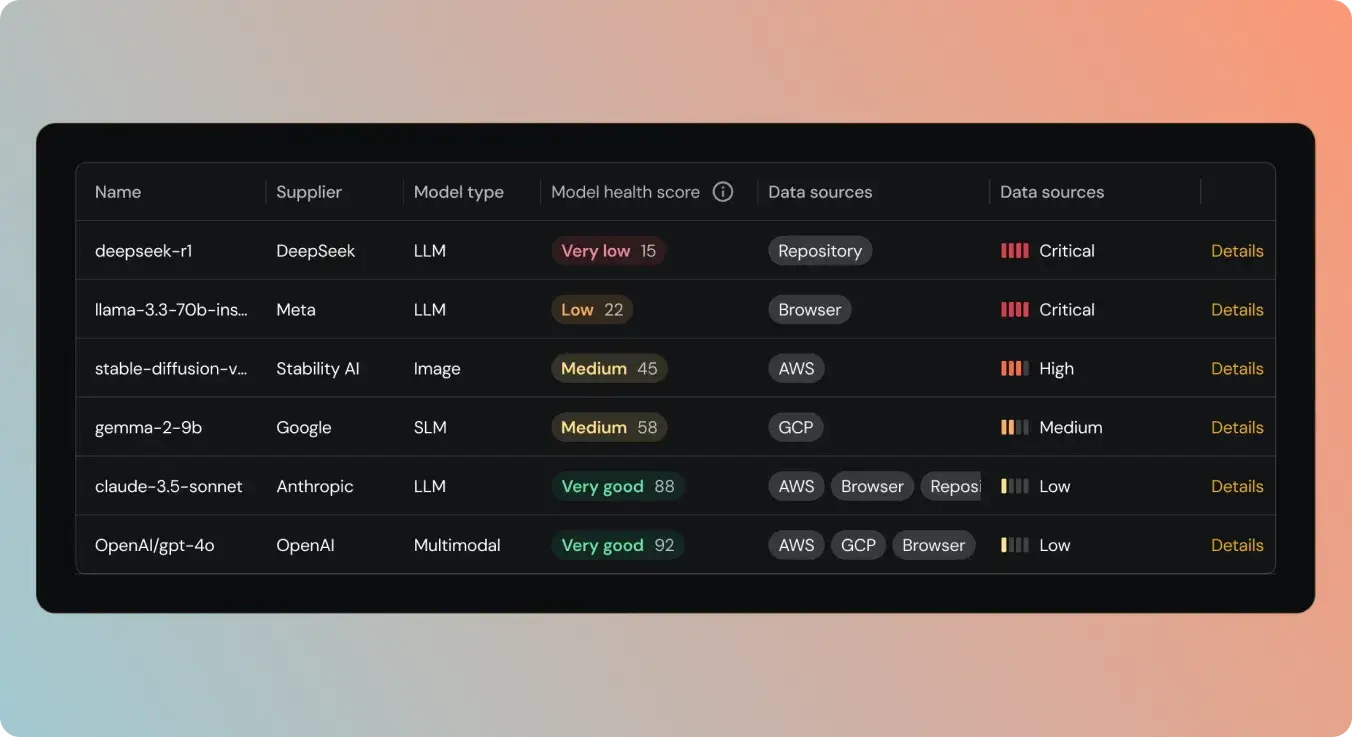Click the Low severity bars for OpenAI/gpt-4o
This screenshot has height=737, width=1352.
tap(1014, 546)
